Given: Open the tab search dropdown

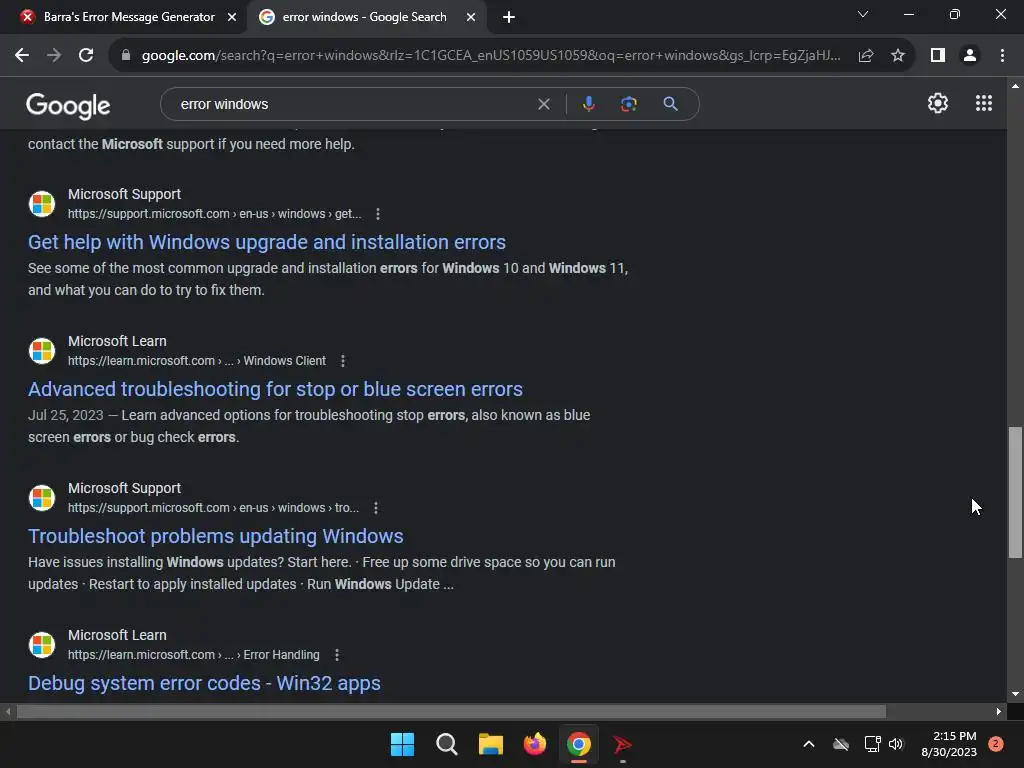Looking at the screenshot, I should (x=863, y=14).
